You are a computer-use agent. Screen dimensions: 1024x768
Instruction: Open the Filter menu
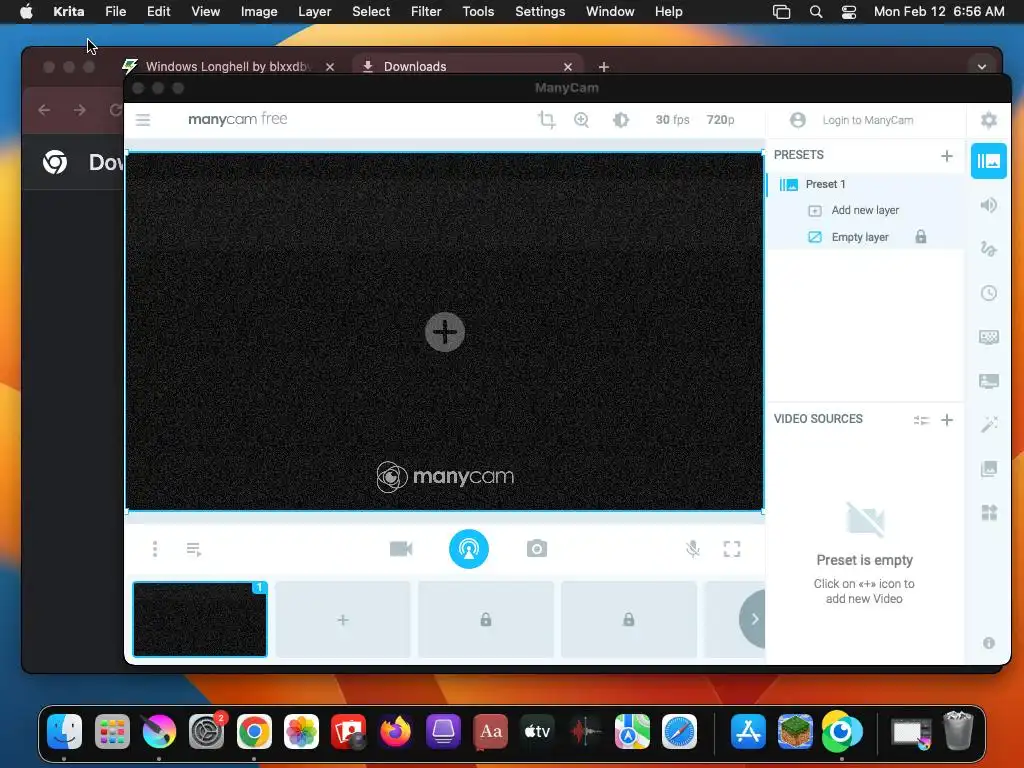[426, 12]
